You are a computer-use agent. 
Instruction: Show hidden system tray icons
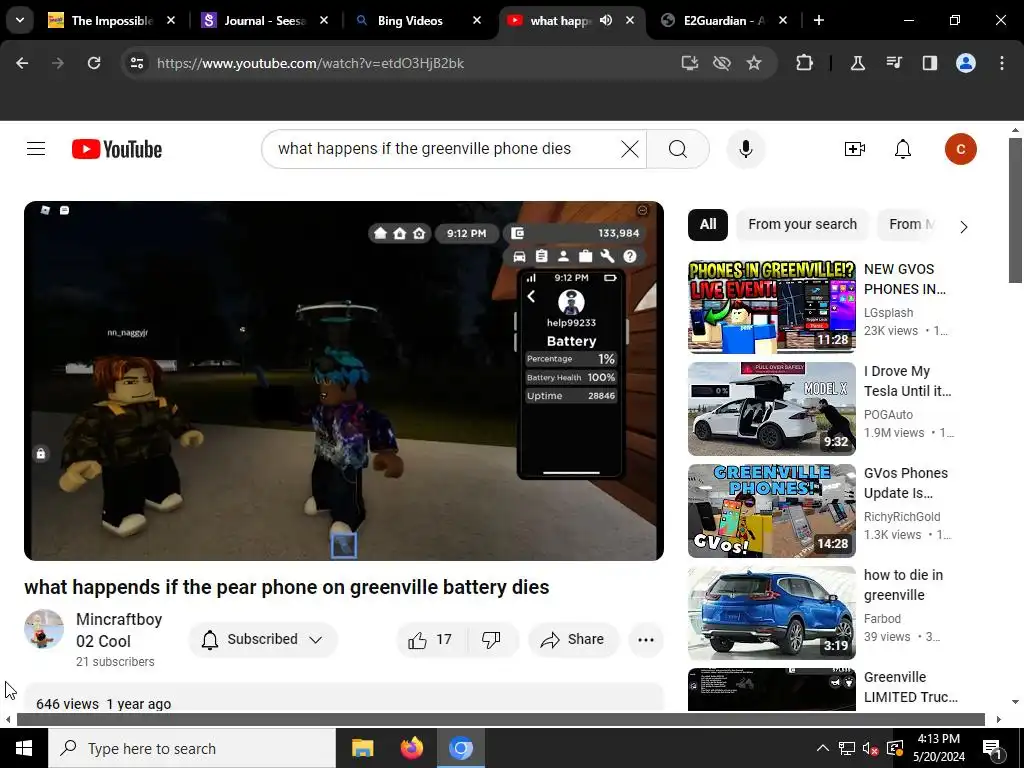pyautogui.click(x=822, y=748)
